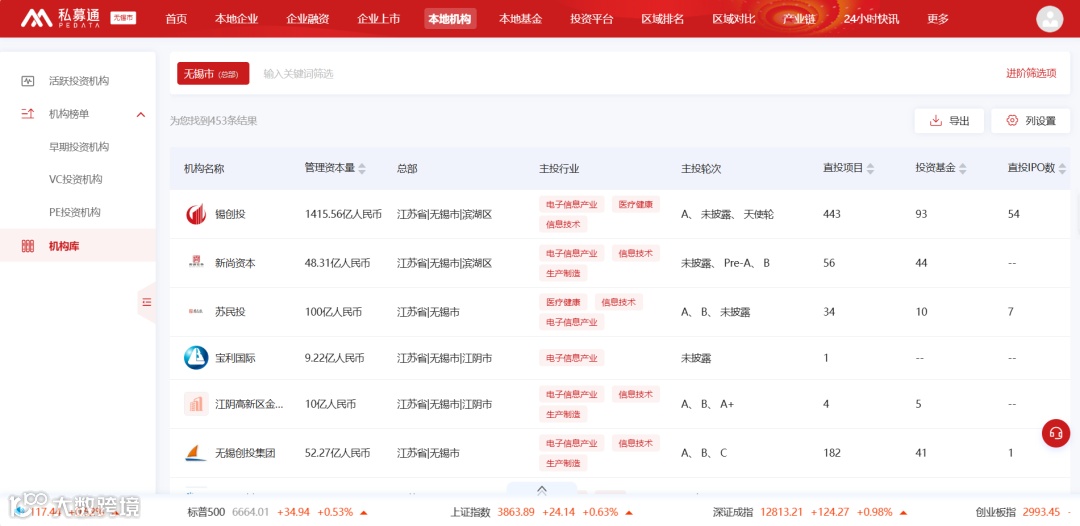This screenshot has height=526, width=1080.
Task: Click 江苏省|无锡市|江阴市 in 宝利国际 row
Action: (x=444, y=358)
